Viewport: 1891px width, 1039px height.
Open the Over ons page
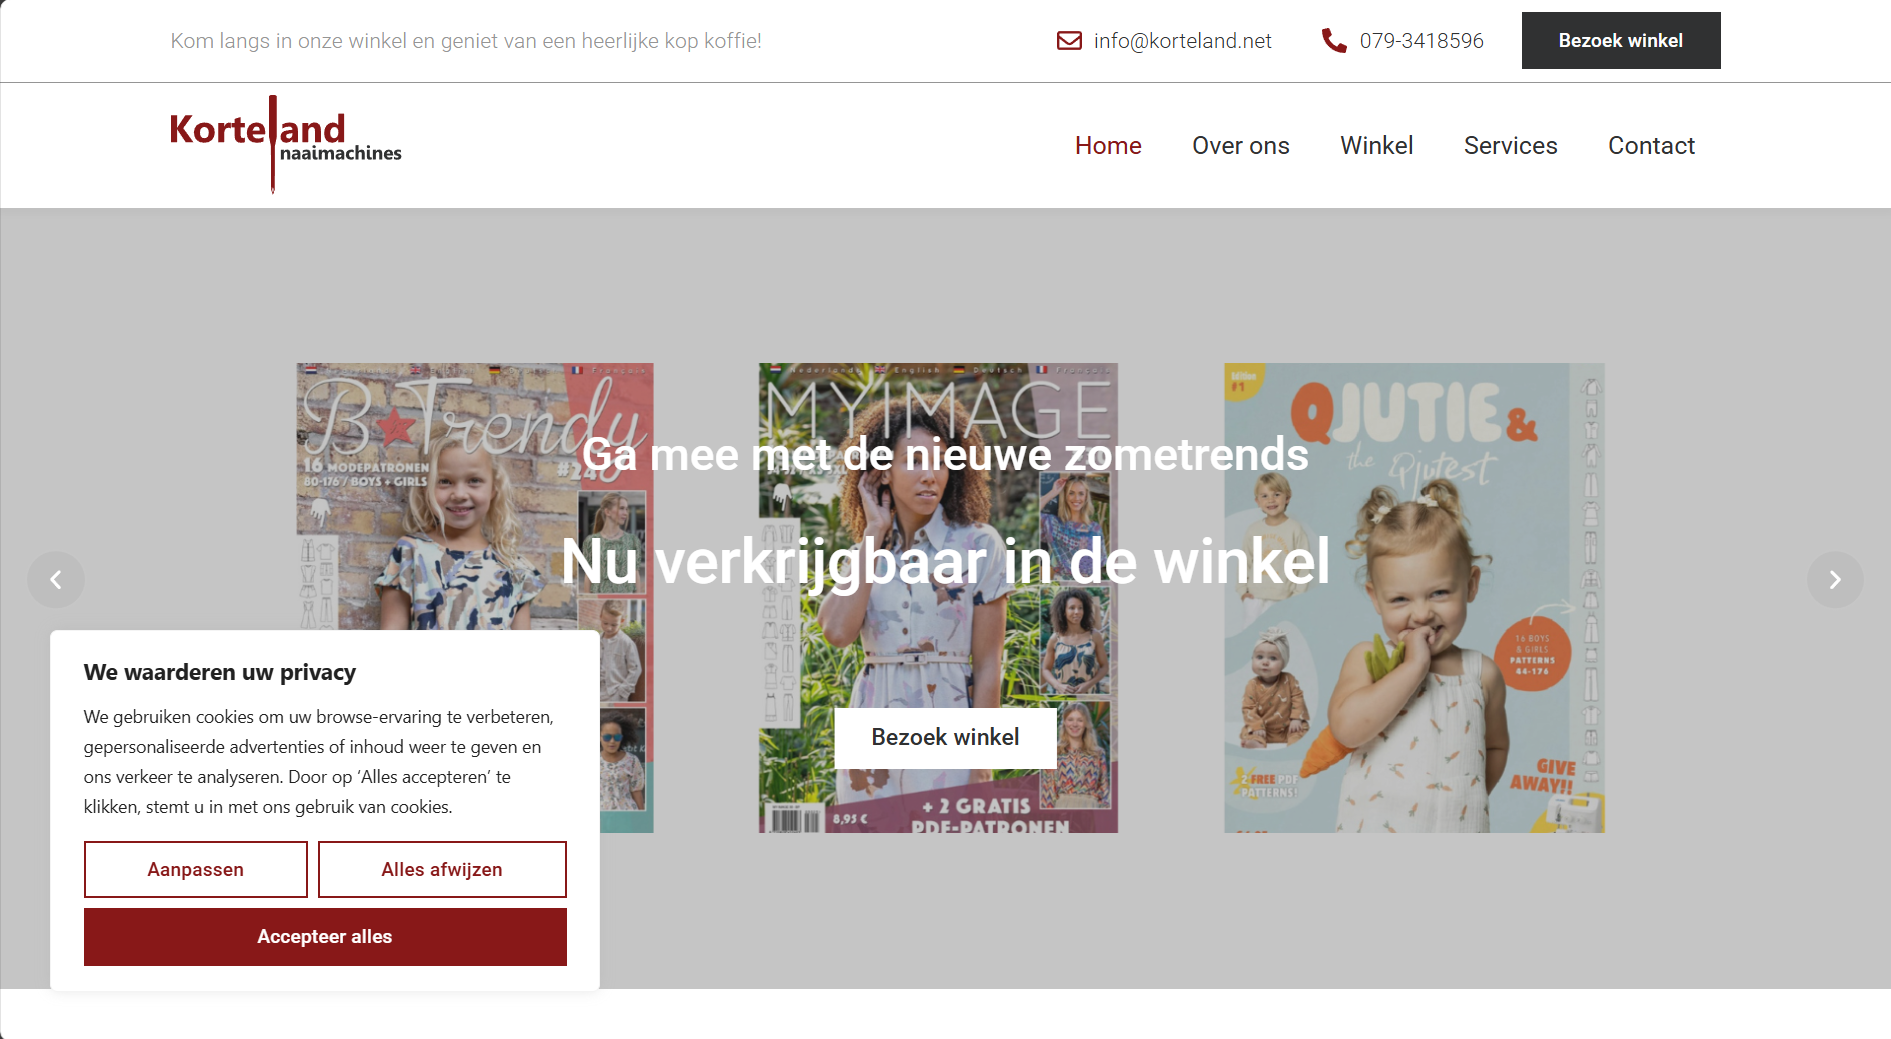[1240, 146]
